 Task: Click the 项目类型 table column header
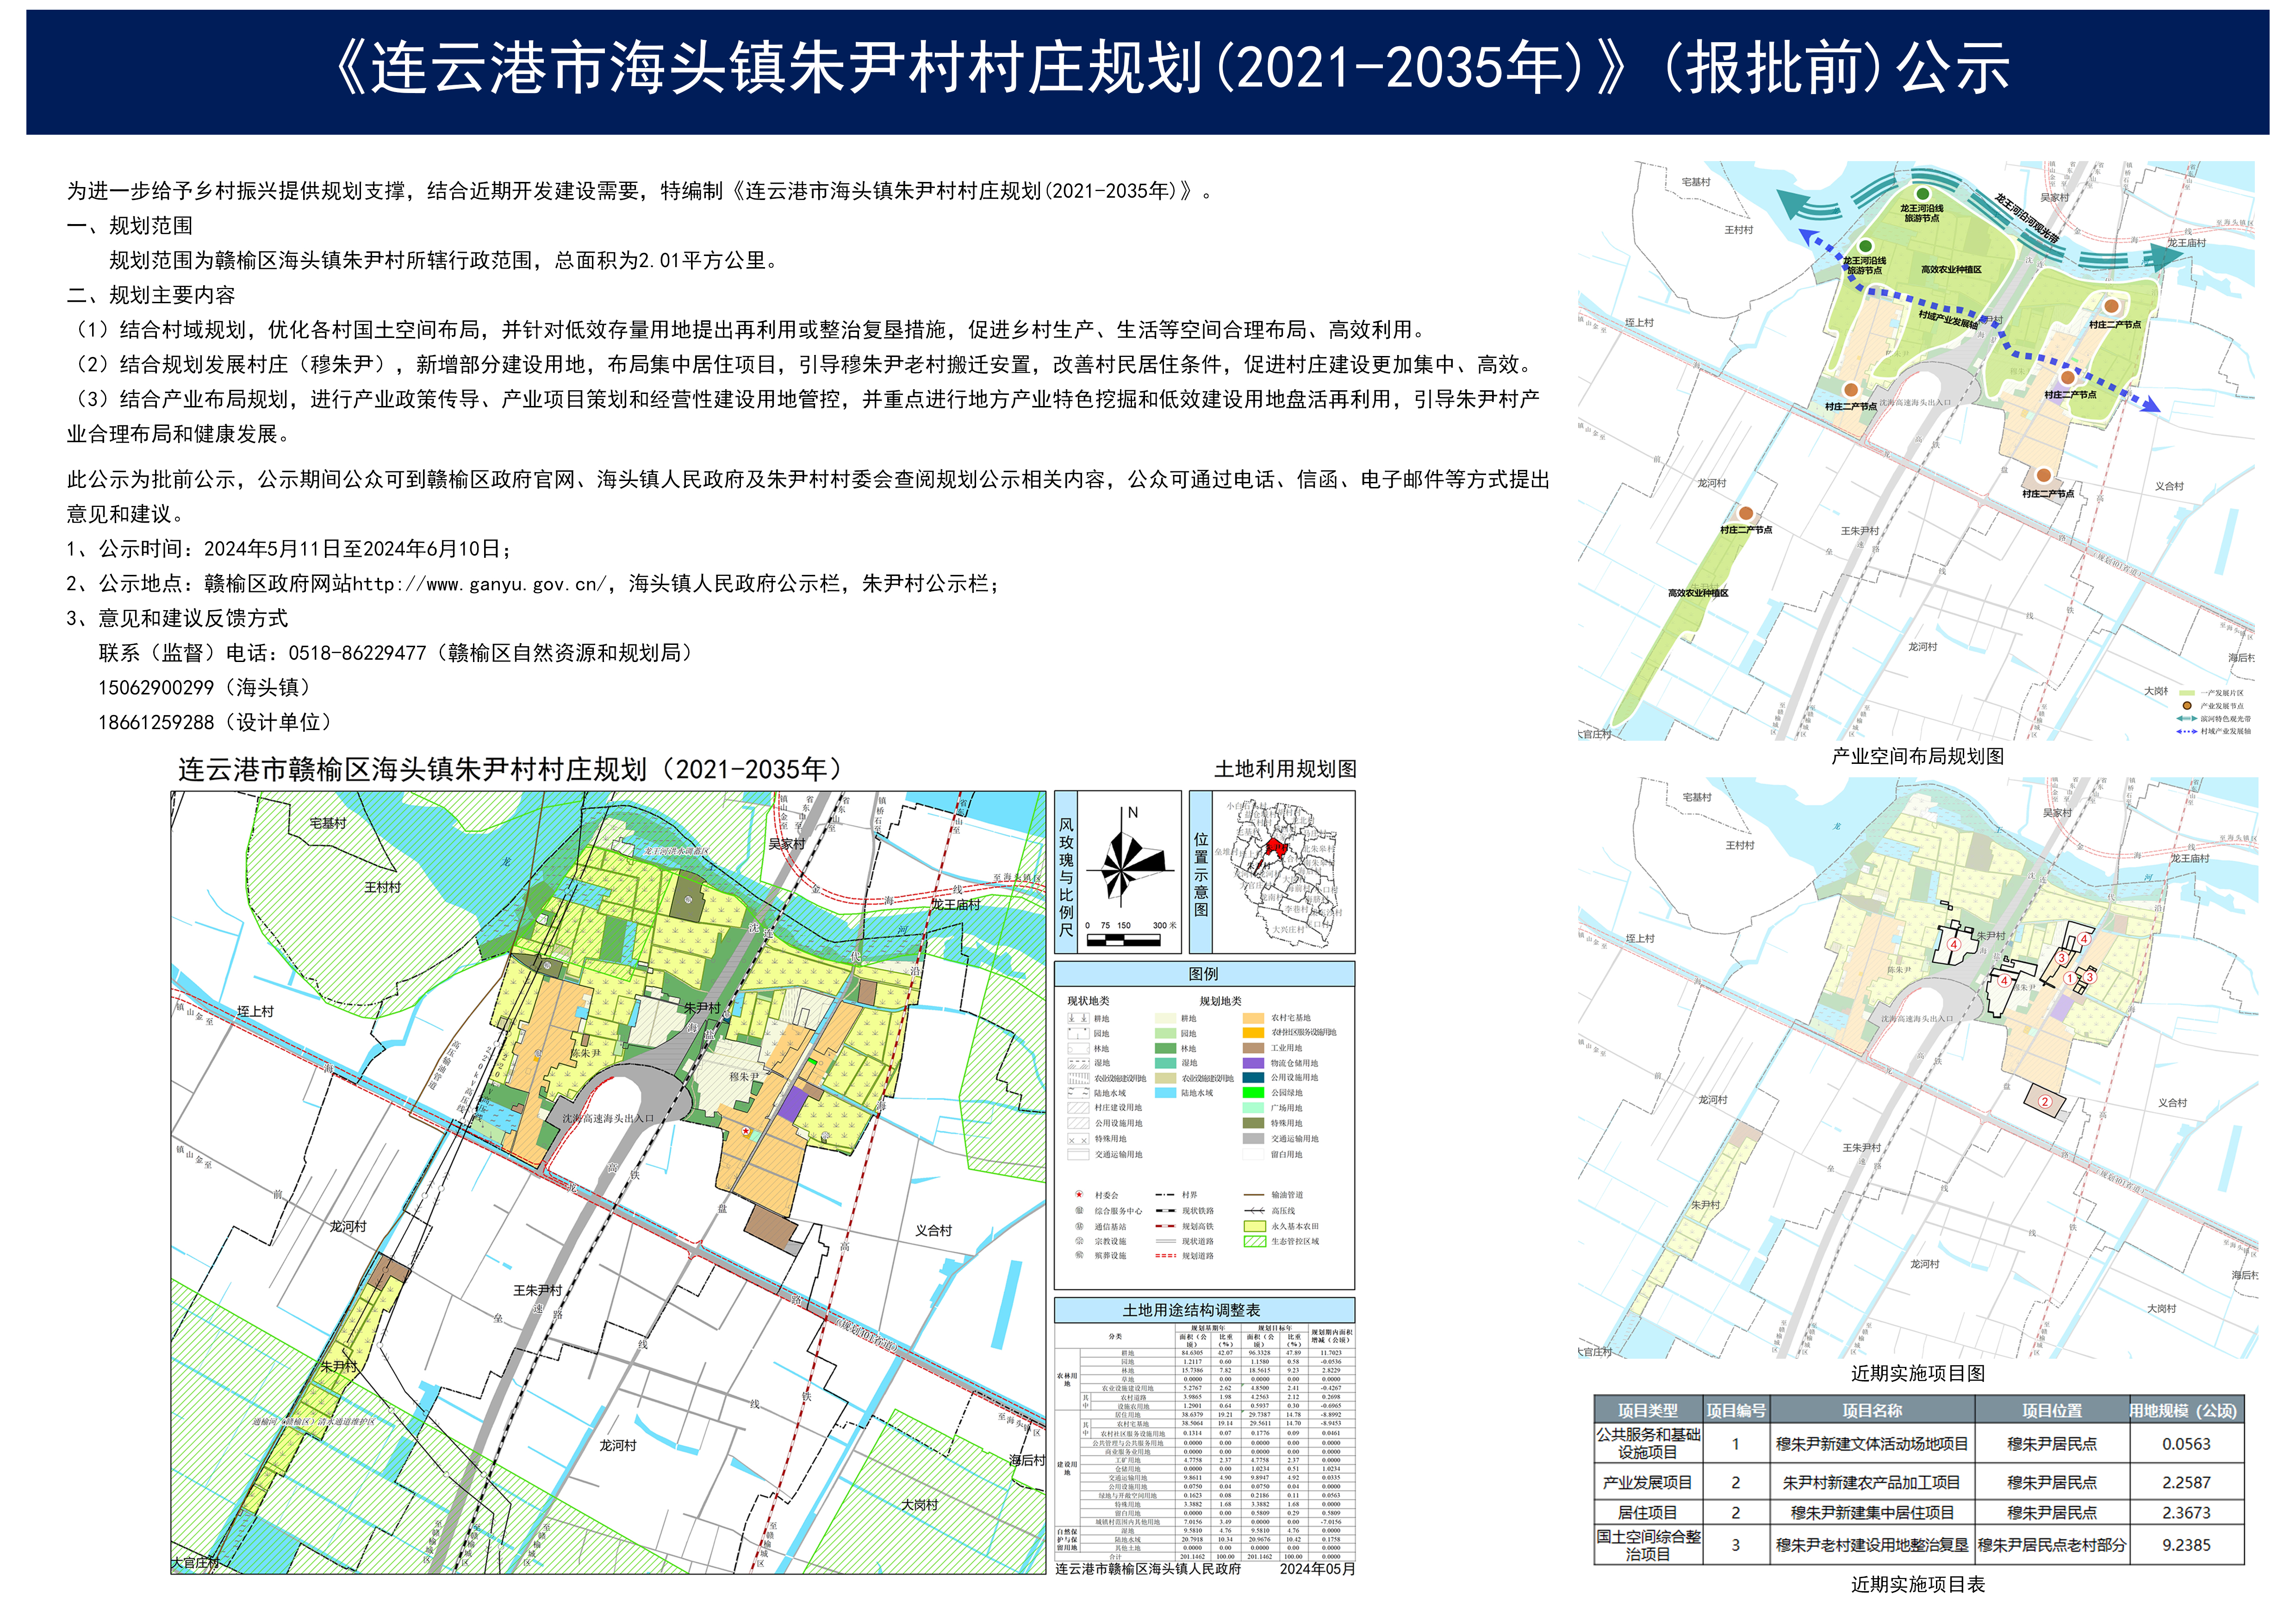[1648, 1410]
